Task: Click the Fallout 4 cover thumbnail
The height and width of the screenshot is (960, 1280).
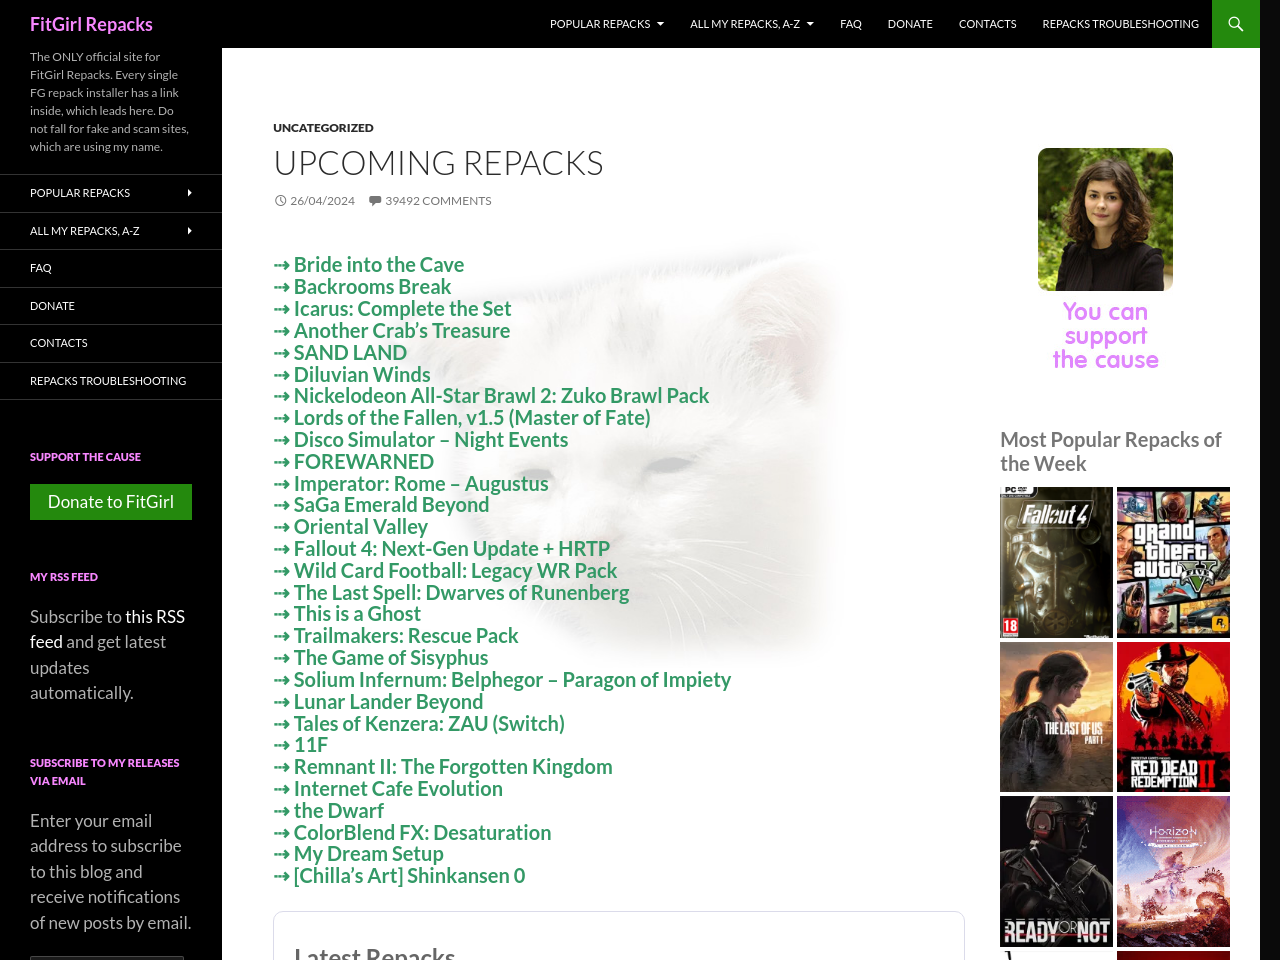Action: (1056, 562)
